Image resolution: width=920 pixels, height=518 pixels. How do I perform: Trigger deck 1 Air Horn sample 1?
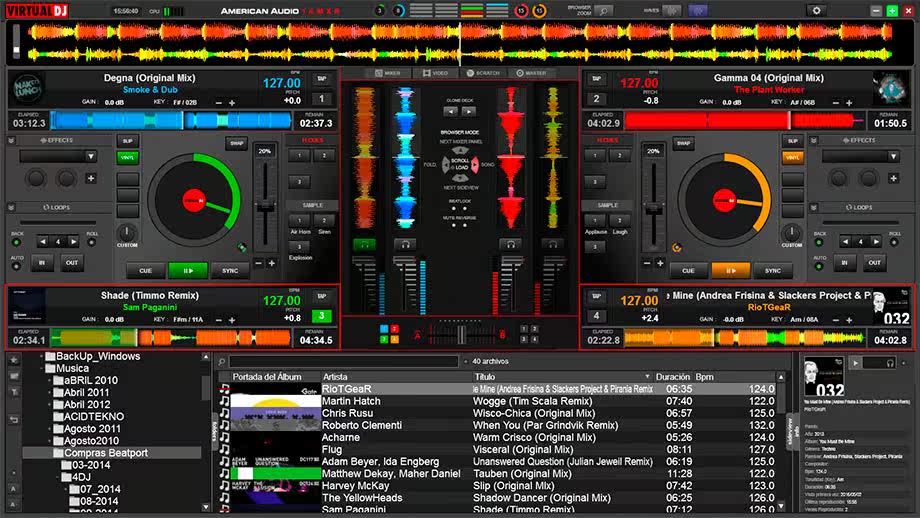click(x=299, y=221)
